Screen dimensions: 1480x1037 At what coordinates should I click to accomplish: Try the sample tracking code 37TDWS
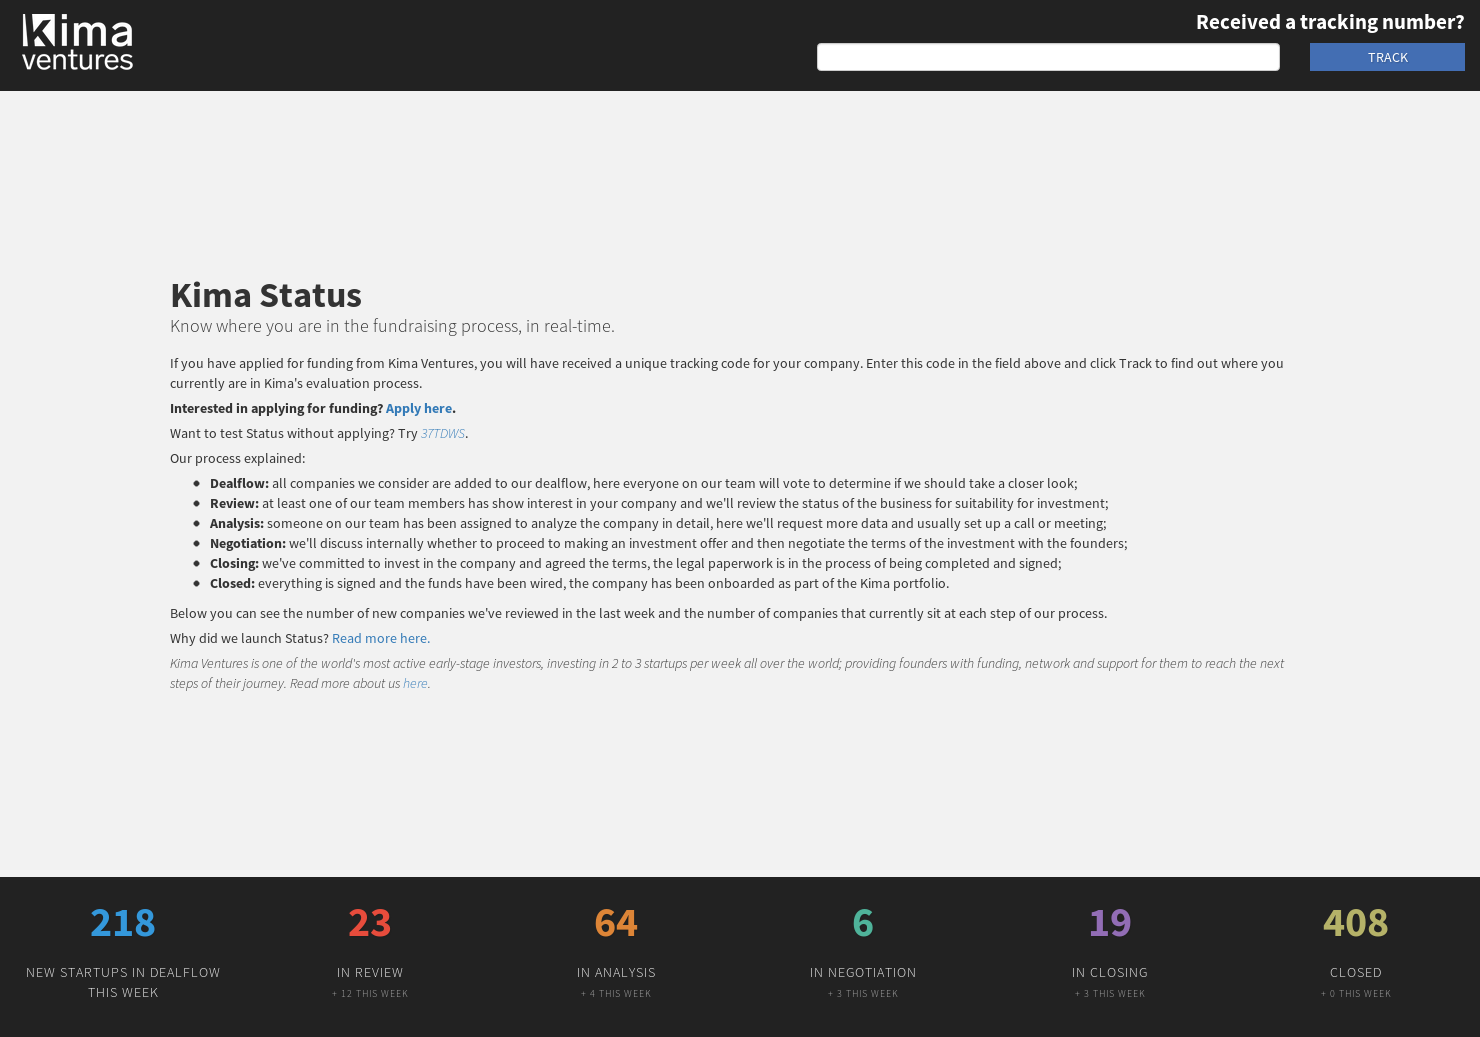coord(442,433)
